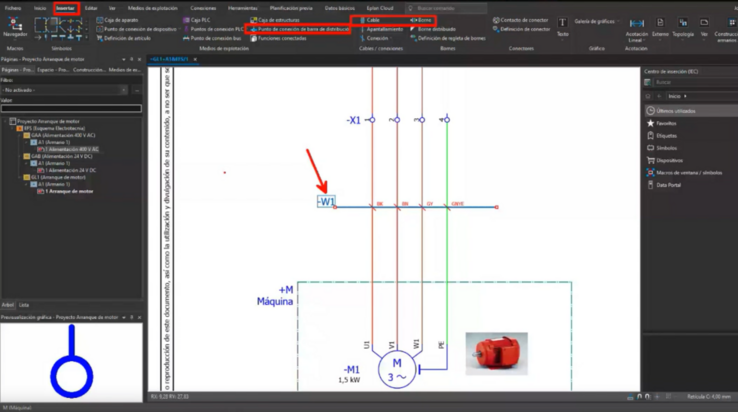Viewport: 738px width, 412px height.
Task: Open the Filtro 'No activado' dropdown
Action: click(64, 90)
